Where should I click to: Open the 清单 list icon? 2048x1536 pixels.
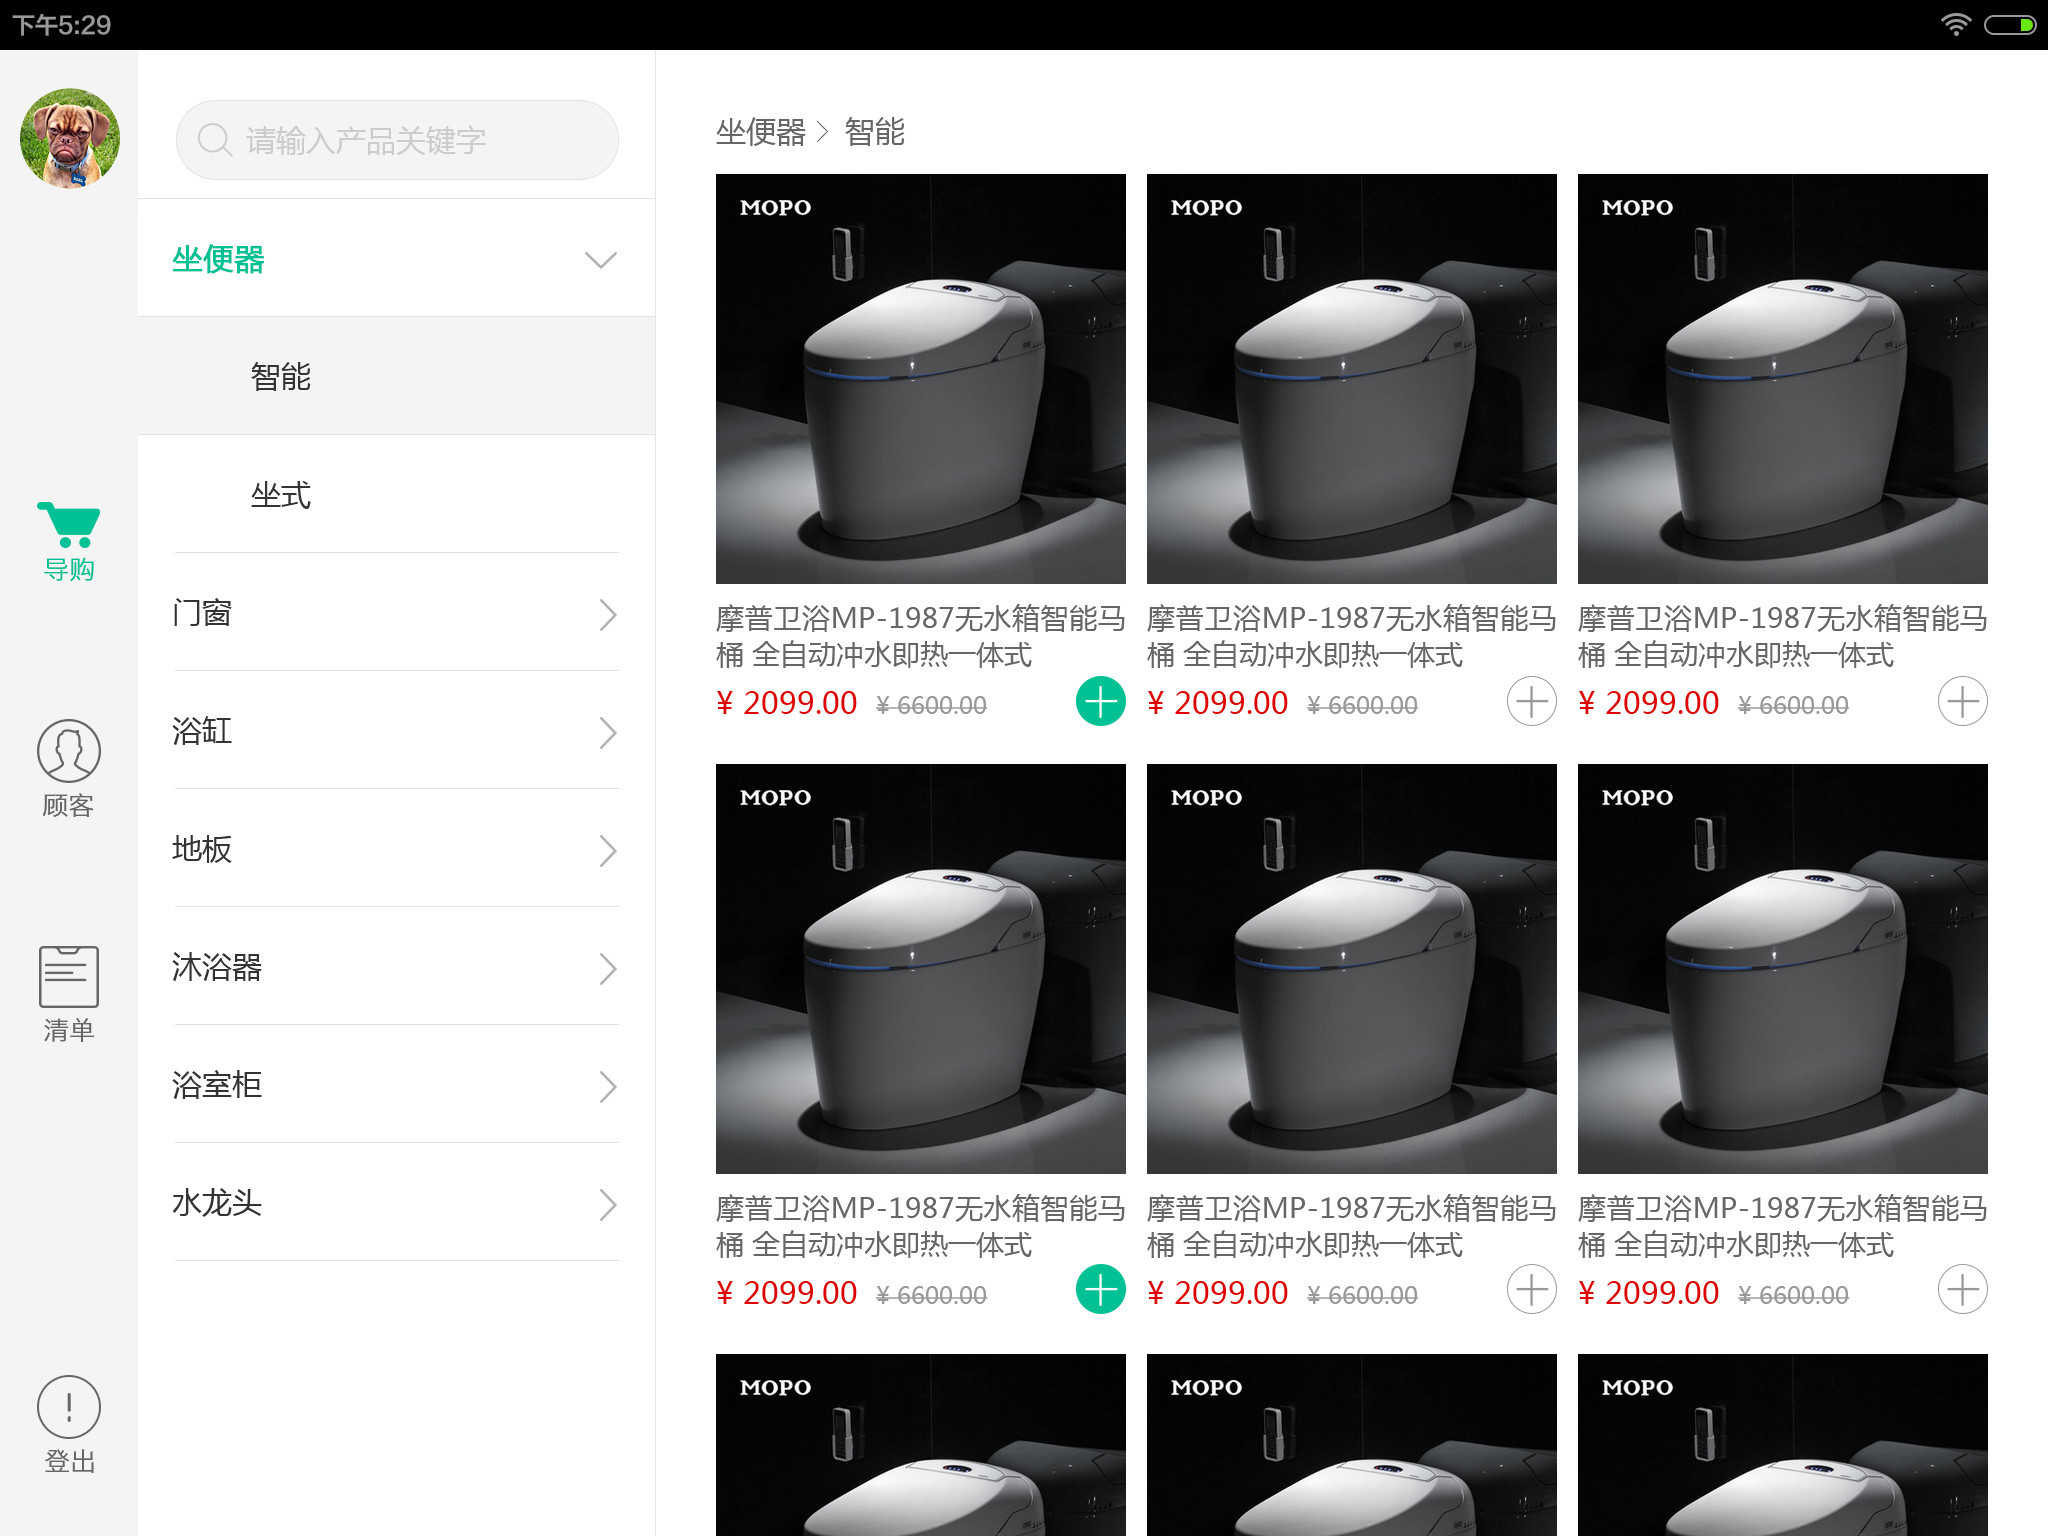[69, 976]
